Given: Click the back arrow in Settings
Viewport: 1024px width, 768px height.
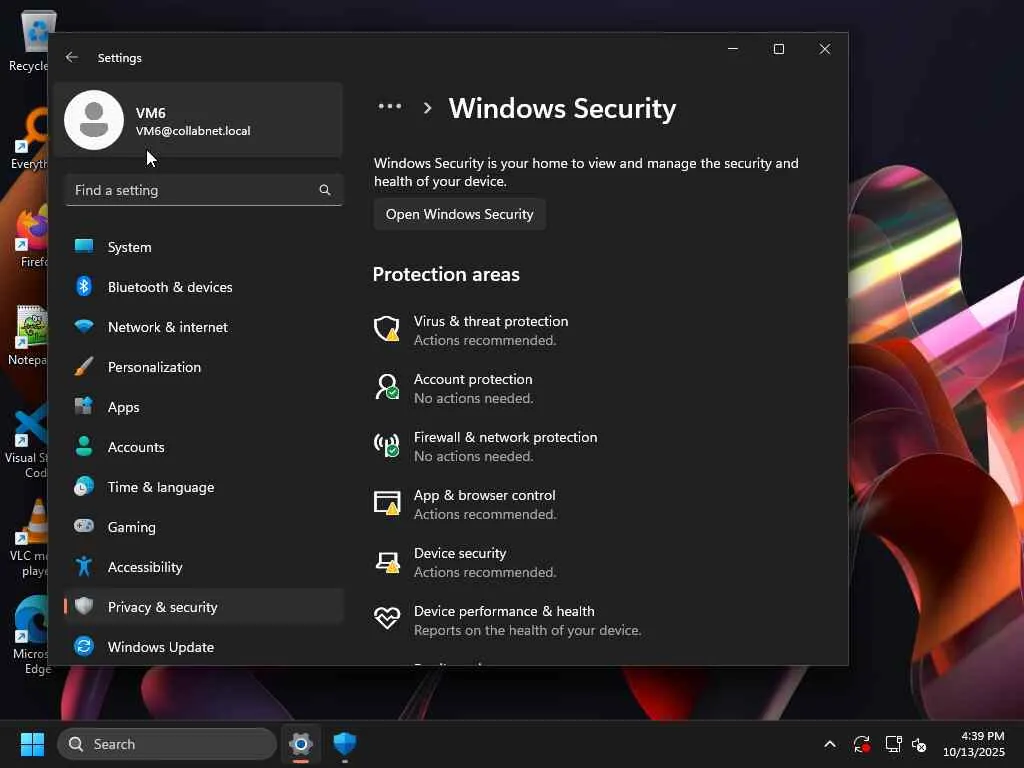Looking at the screenshot, I should [x=72, y=57].
